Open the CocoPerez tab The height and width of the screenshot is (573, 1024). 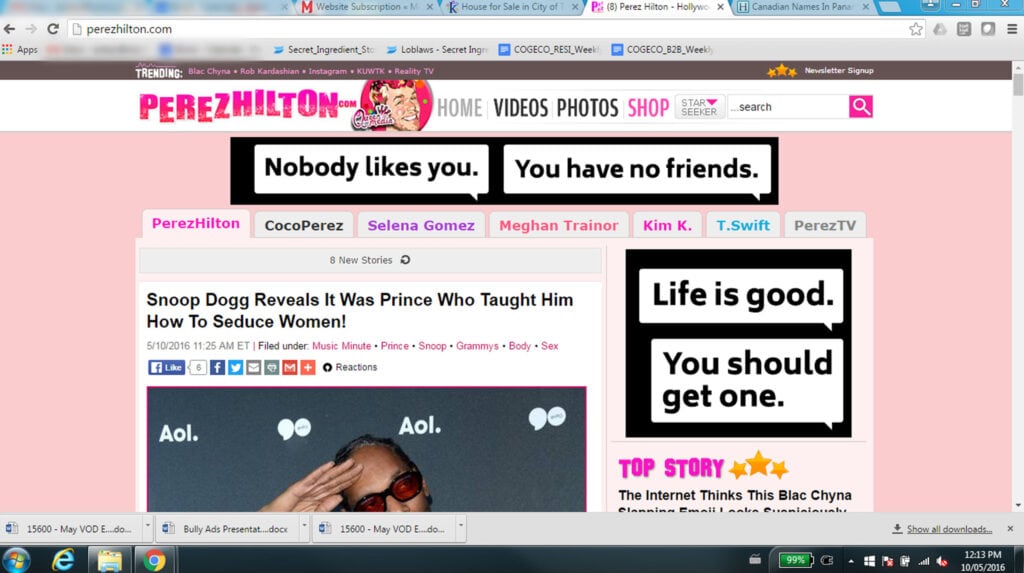pos(303,225)
